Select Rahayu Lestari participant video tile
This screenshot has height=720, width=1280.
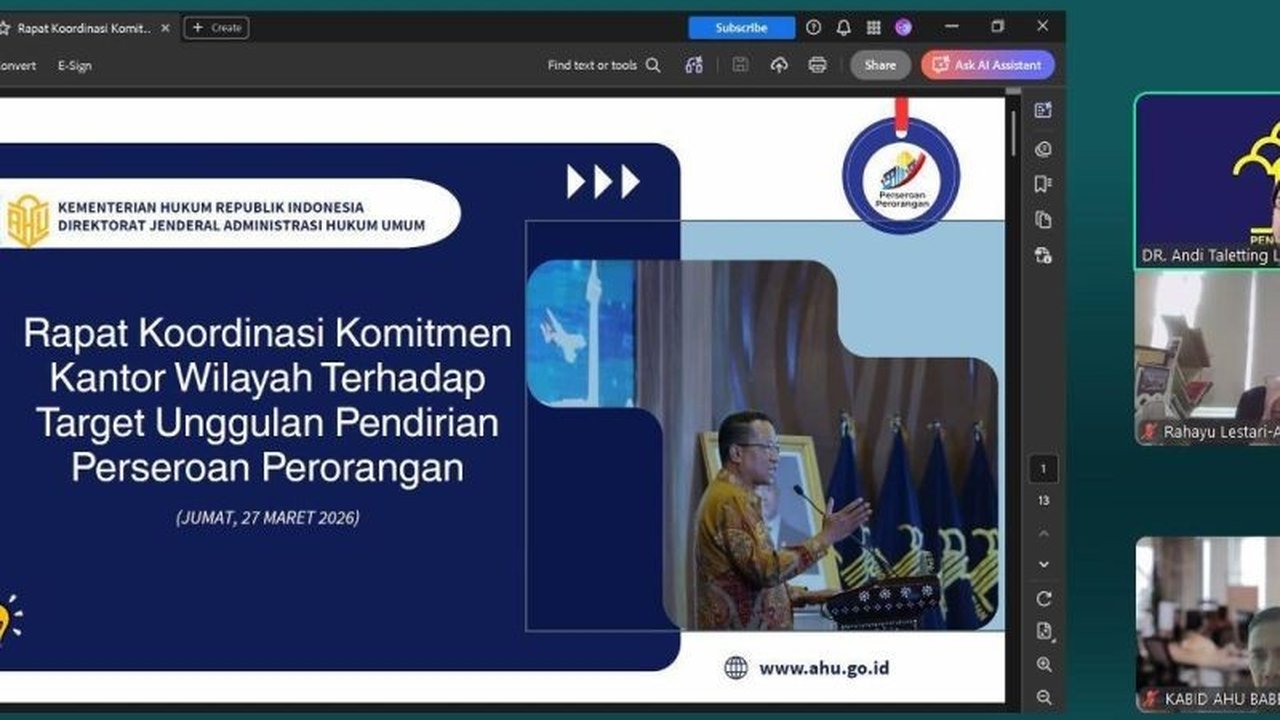(1207, 357)
